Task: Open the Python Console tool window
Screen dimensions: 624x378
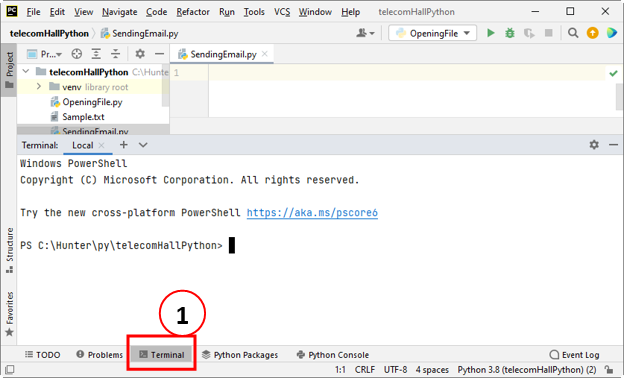Action: coord(333,355)
